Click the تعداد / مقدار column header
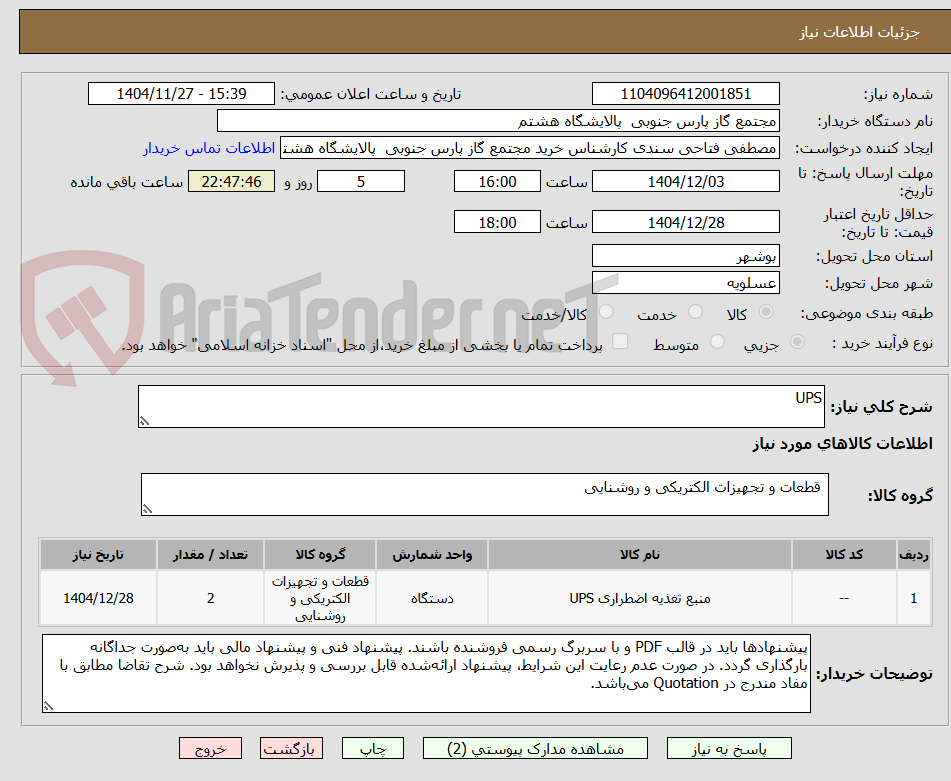 (x=210, y=554)
